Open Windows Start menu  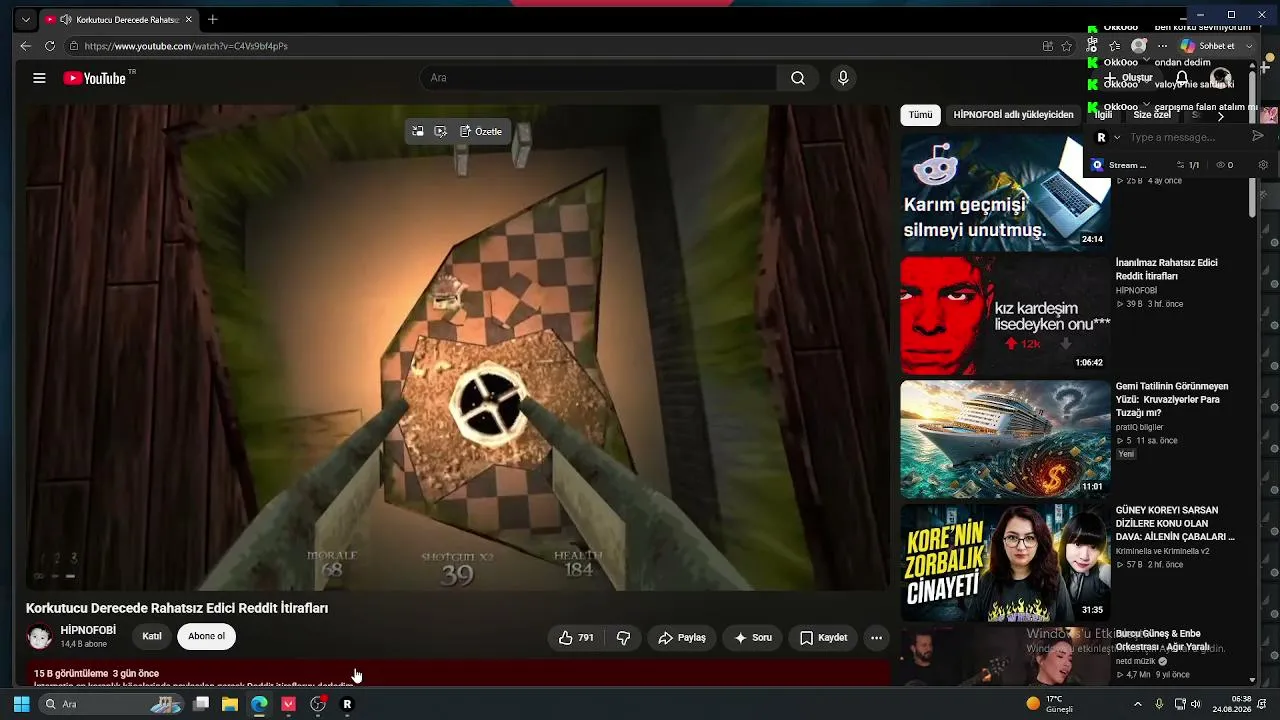point(21,704)
